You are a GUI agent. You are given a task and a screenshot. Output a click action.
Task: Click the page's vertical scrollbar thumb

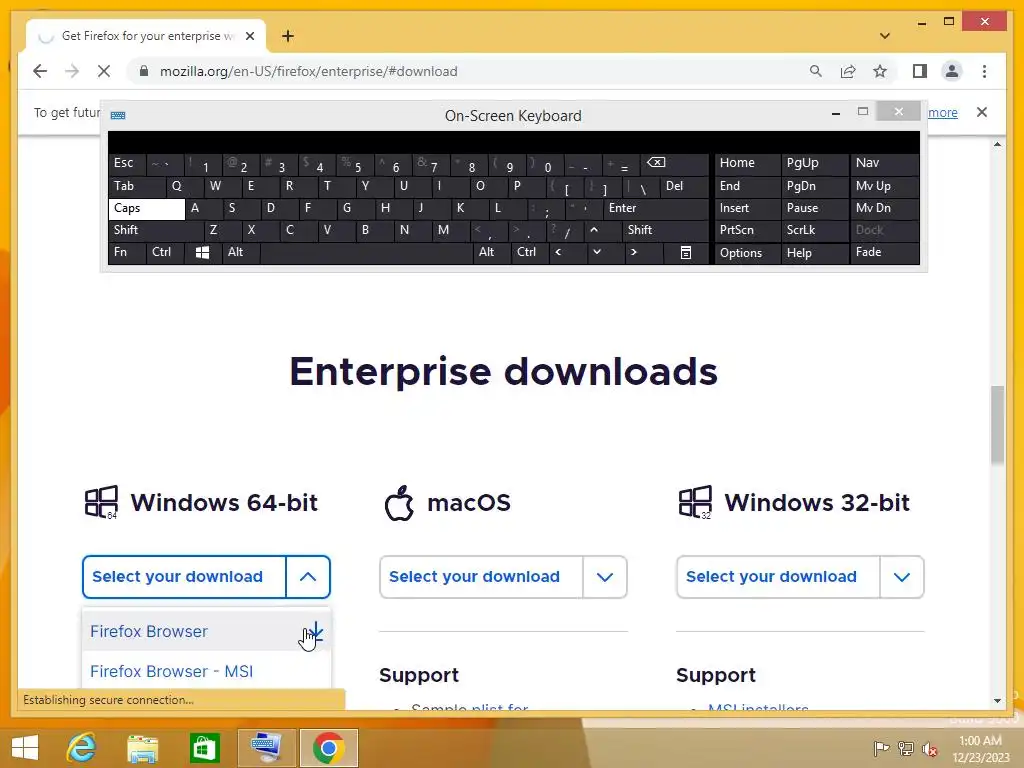click(x=997, y=425)
